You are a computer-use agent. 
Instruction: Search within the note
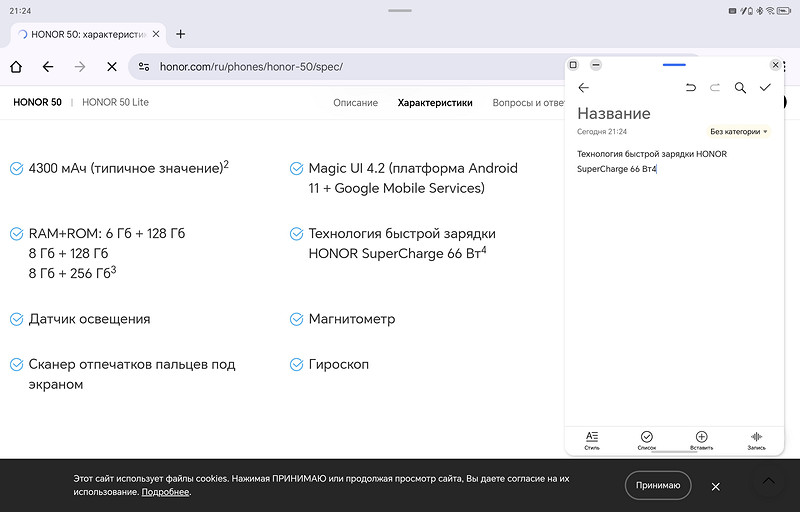click(x=740, y=88)
